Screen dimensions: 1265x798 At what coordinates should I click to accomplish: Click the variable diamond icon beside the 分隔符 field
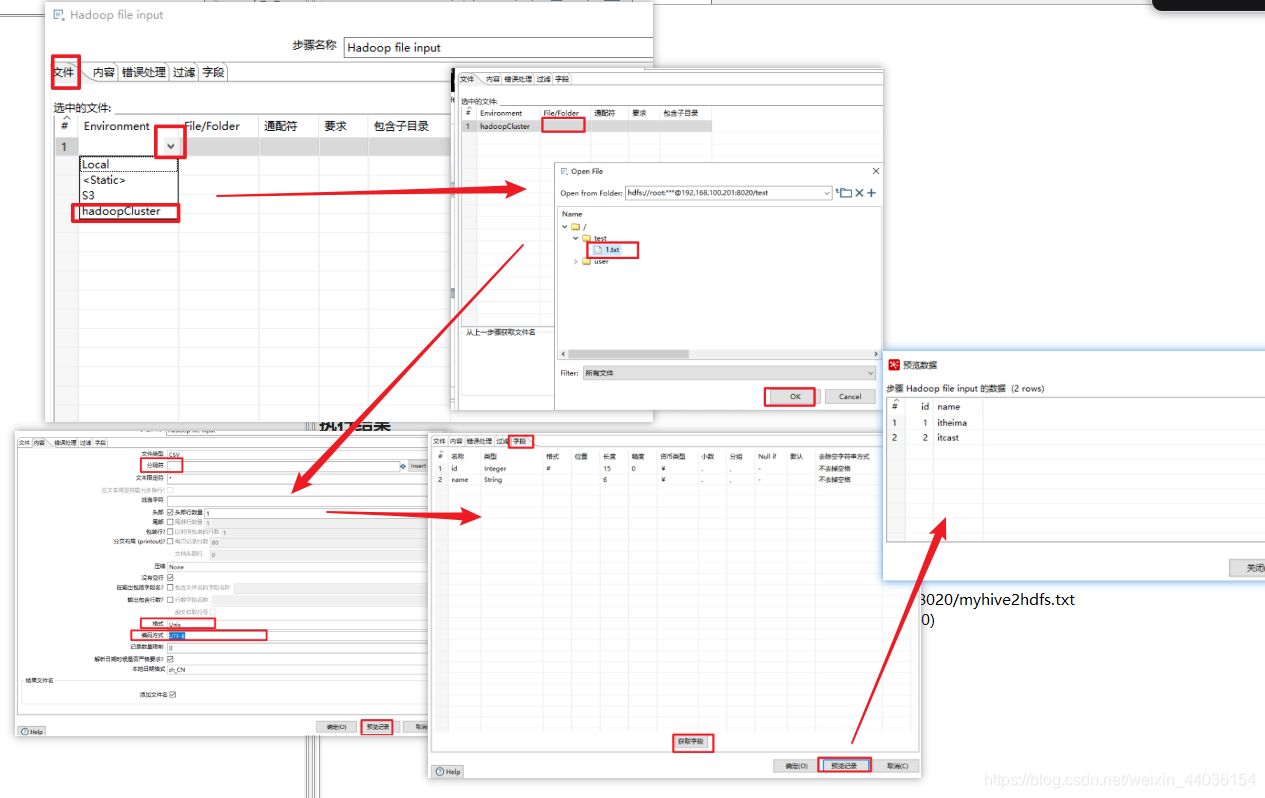coord(402,465)
